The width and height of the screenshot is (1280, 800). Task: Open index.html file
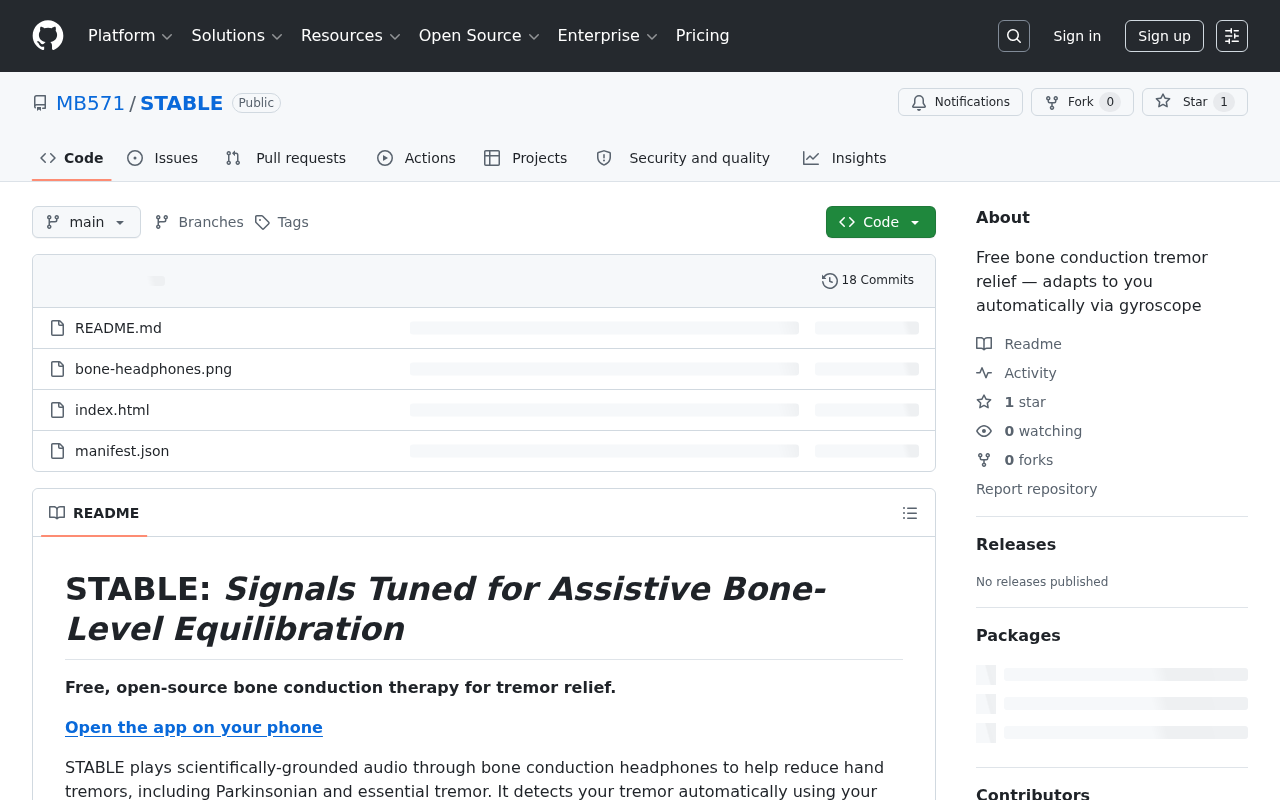[112, 410]
